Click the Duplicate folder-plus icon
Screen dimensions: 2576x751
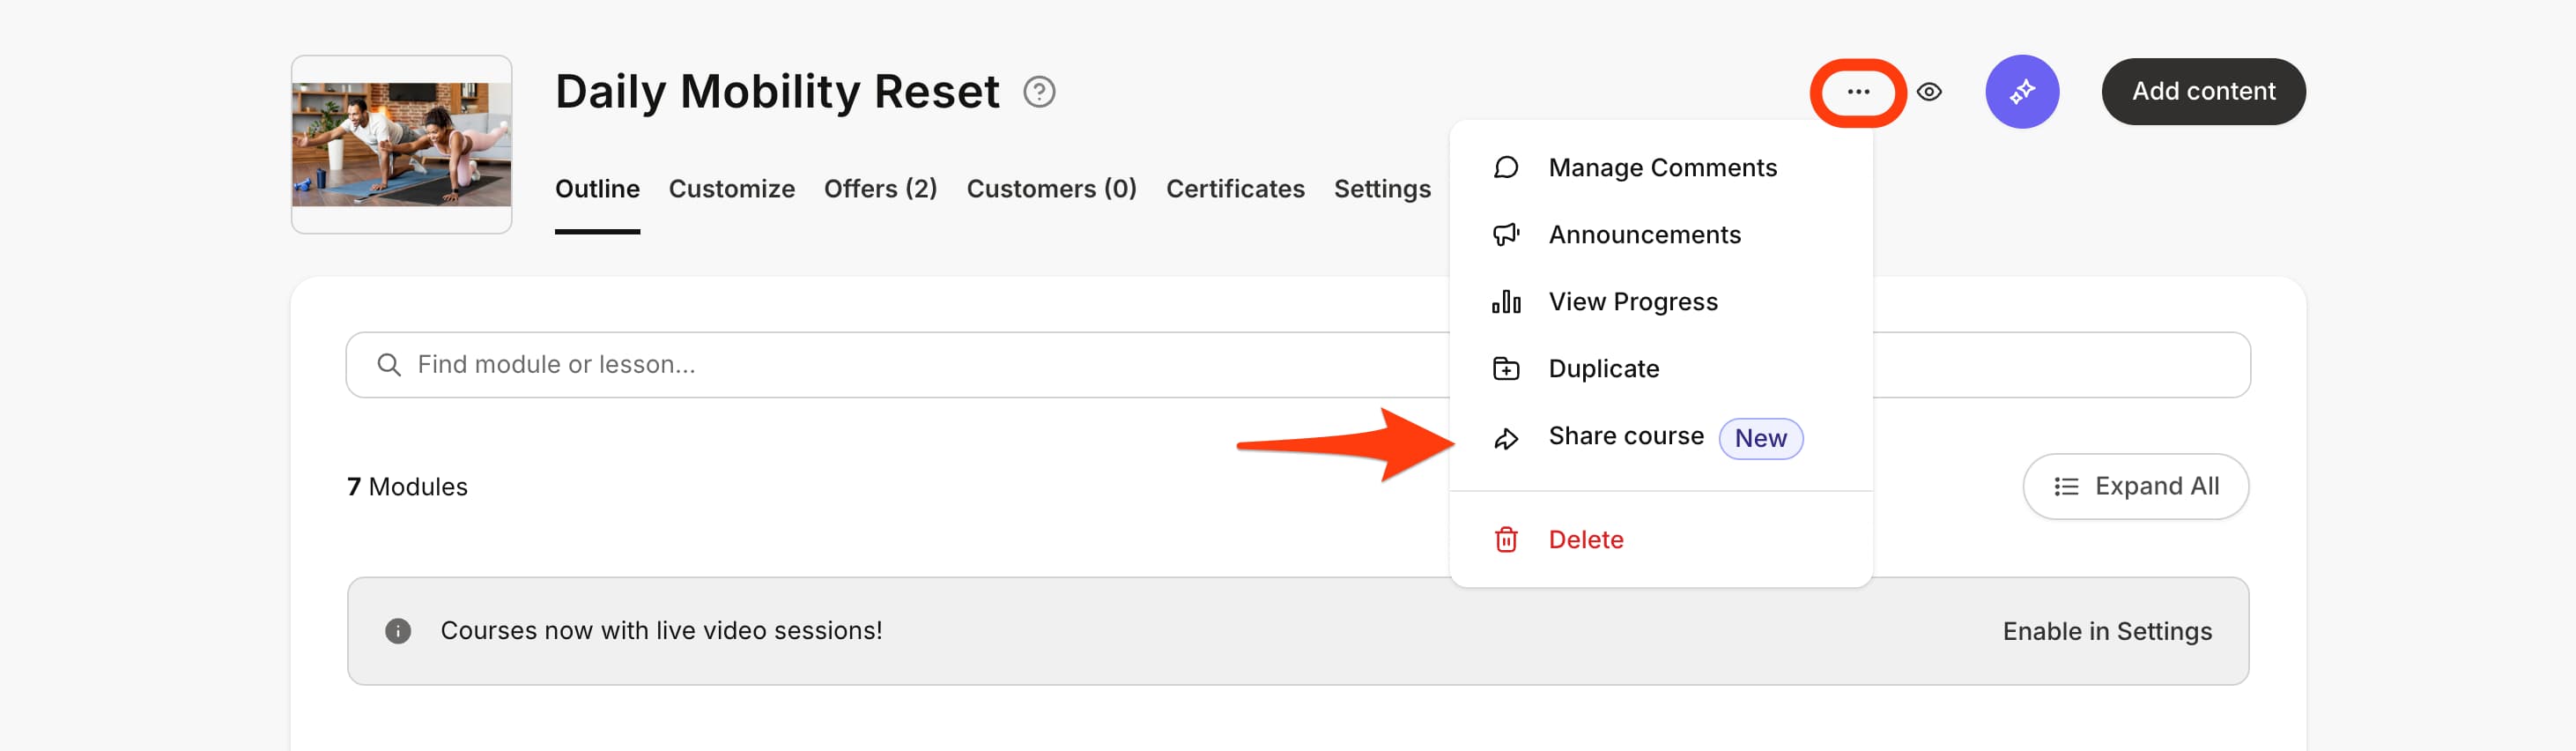[x=1506, y=368]
